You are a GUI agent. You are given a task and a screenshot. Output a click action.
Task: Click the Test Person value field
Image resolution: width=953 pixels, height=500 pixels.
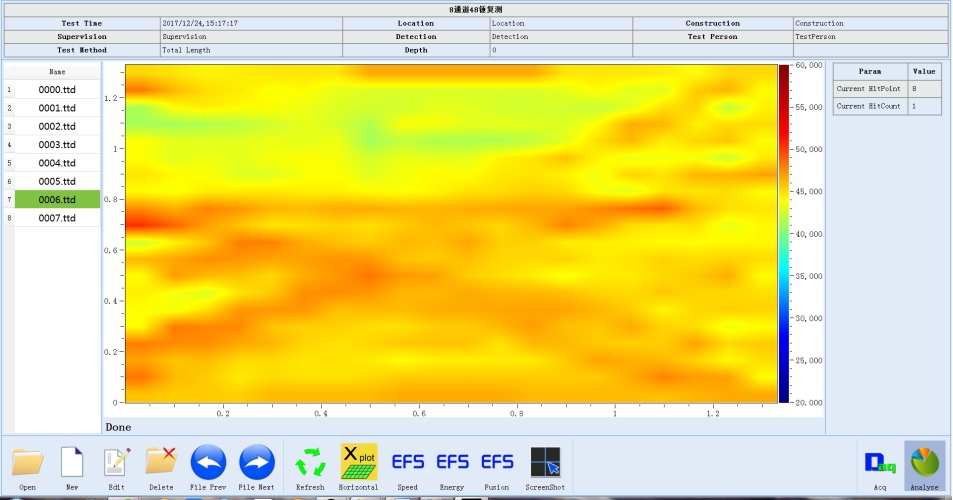point(869,36)
